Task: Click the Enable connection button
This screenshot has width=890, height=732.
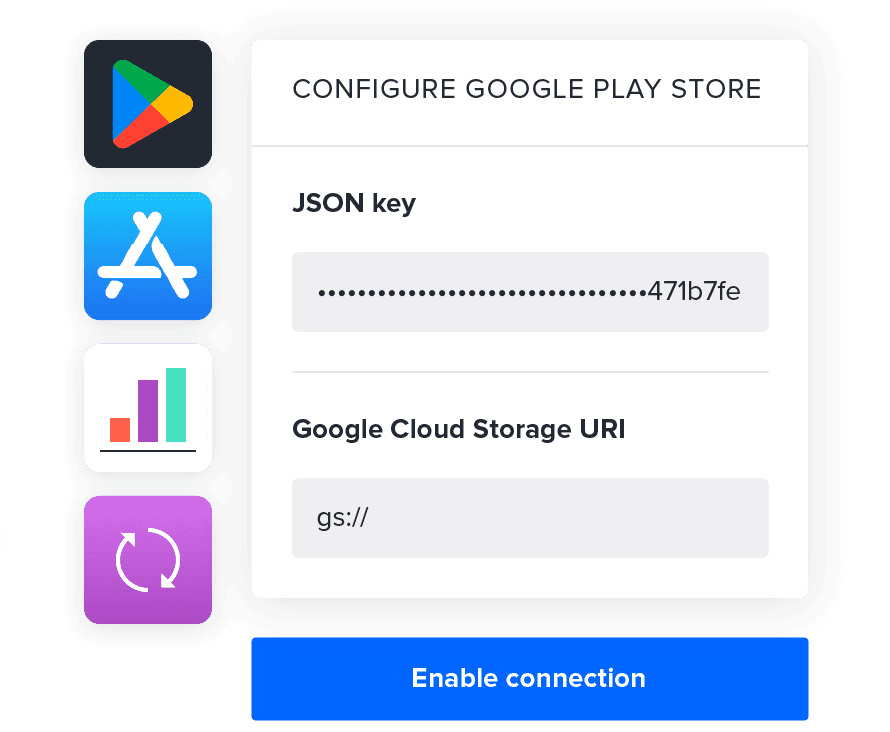Action: coord(530,679)
